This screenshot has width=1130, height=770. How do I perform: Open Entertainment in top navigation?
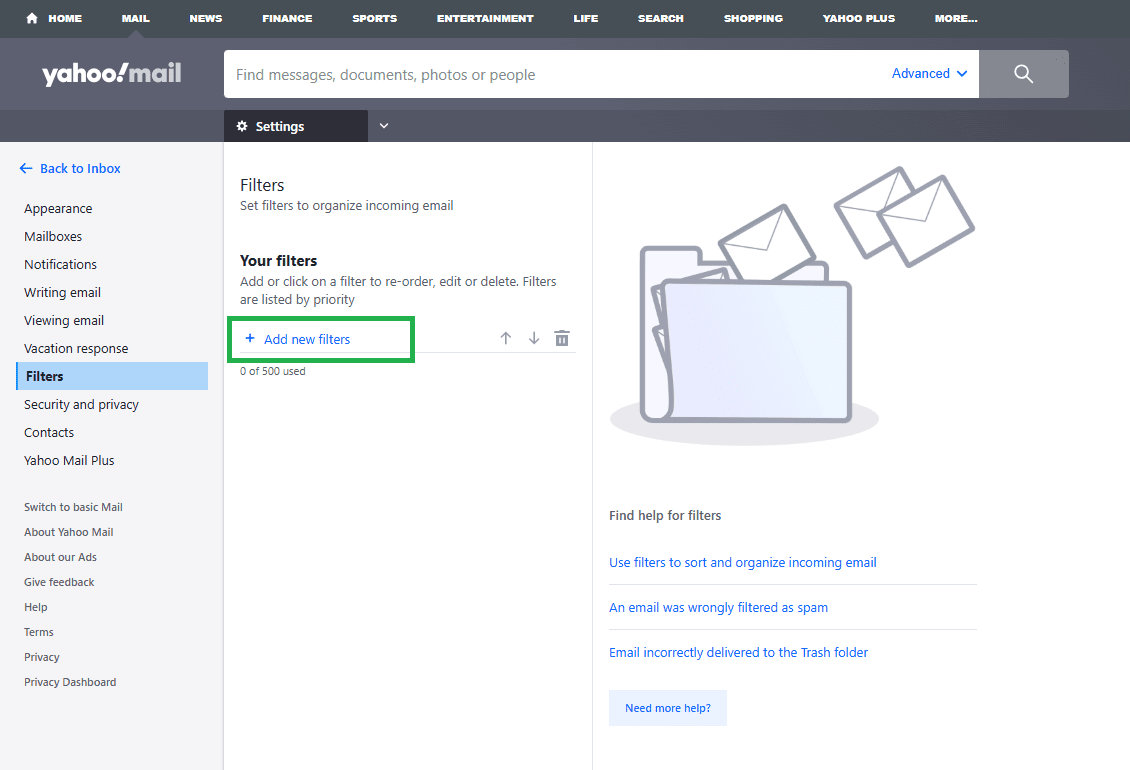pyautogui.click(x=485, y=18)
